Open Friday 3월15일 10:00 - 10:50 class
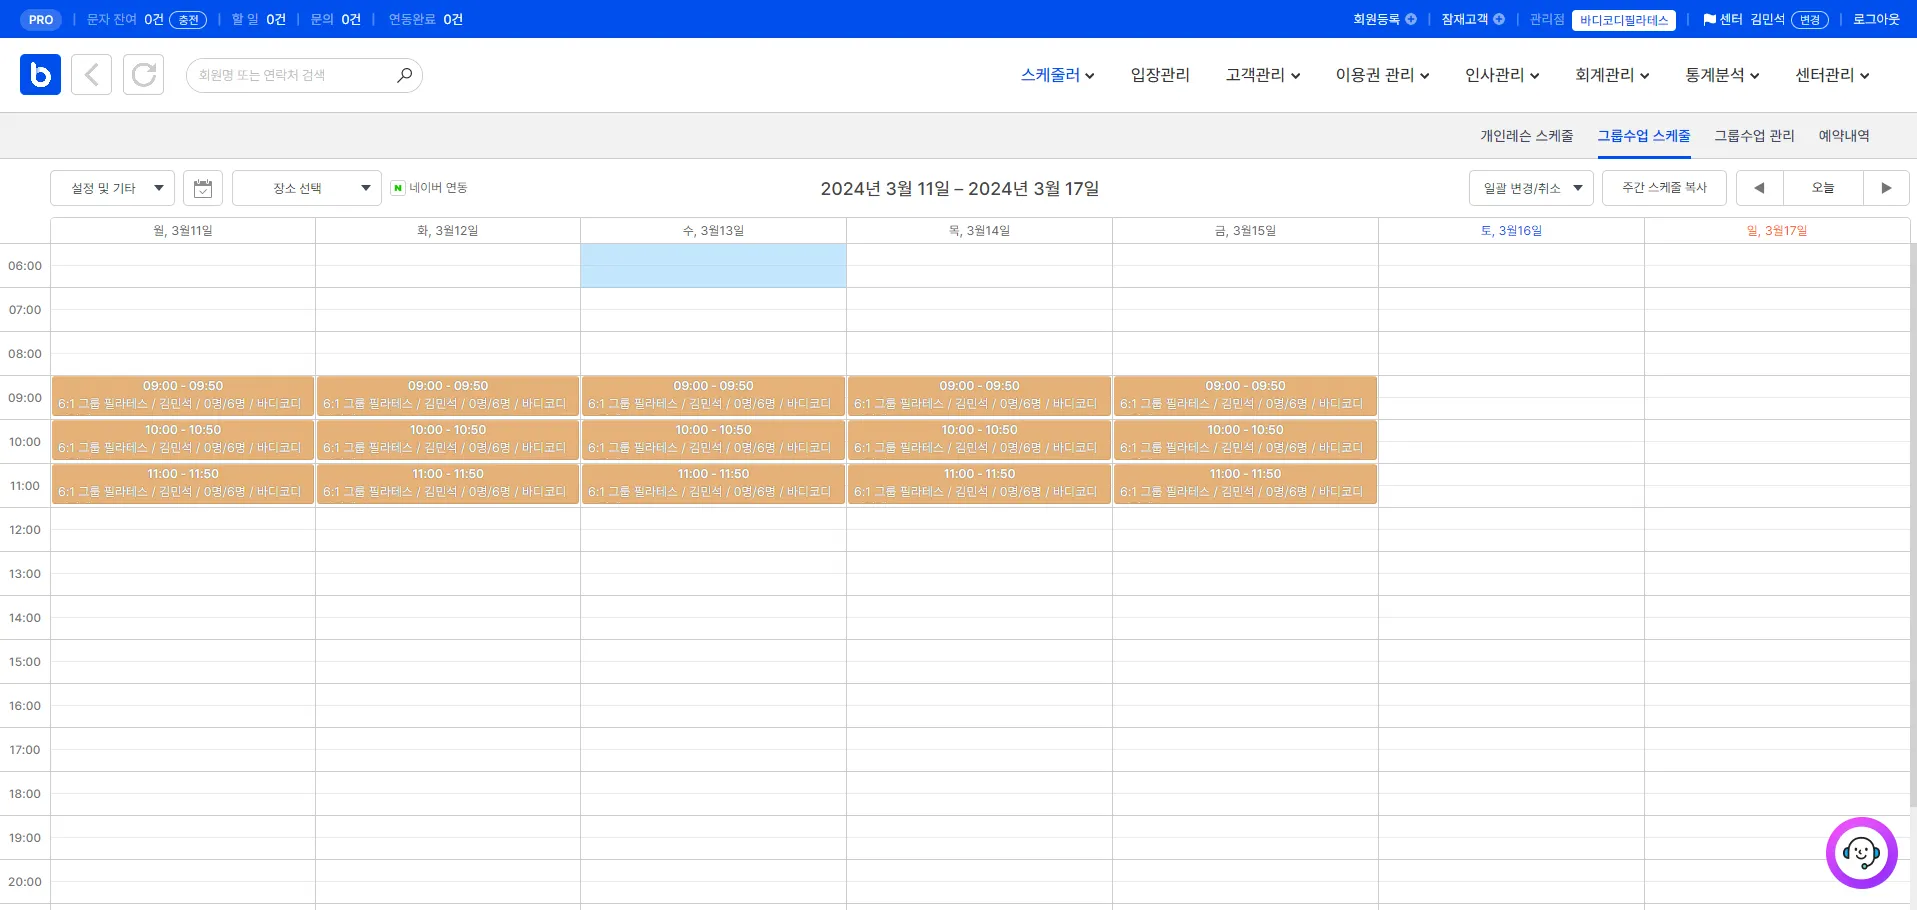 point(1245,440)
